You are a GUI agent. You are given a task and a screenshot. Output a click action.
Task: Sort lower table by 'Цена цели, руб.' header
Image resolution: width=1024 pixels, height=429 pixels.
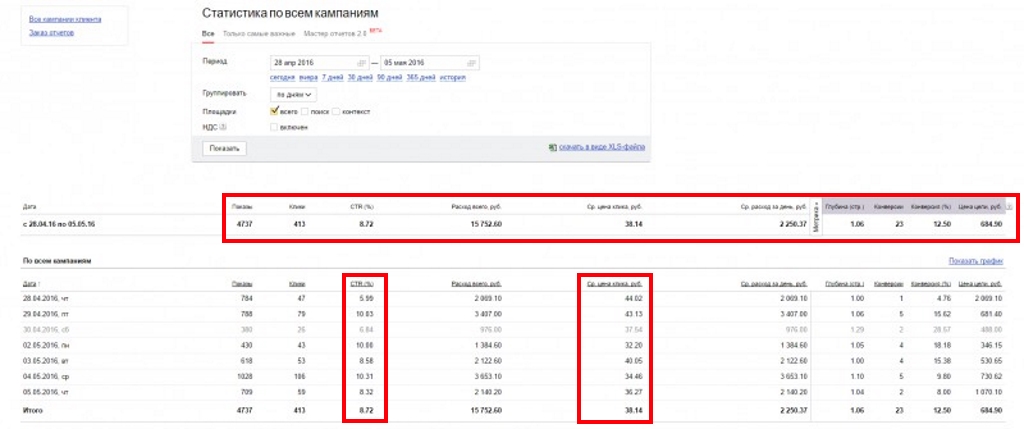tap(980, 284)
